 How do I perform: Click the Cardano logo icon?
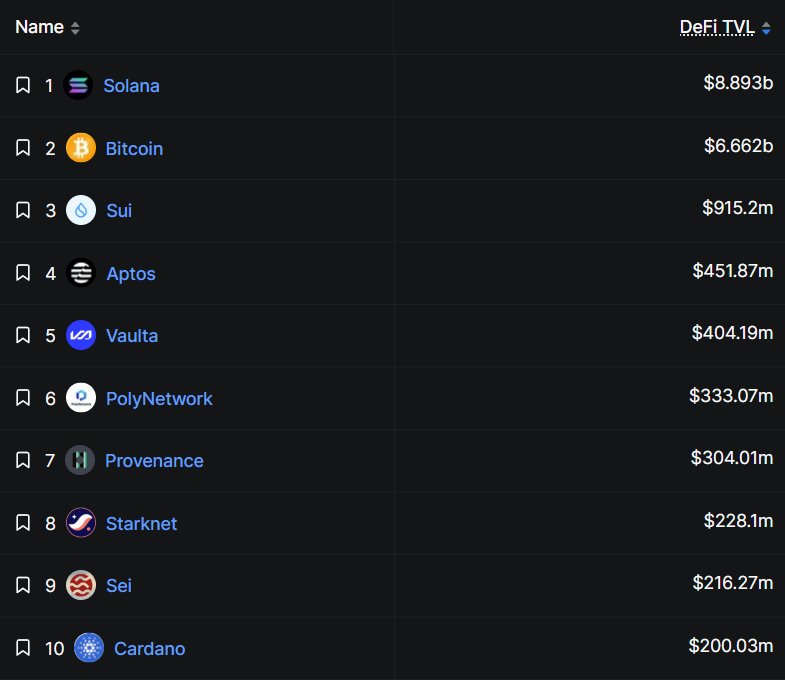[x=89, y=648]
